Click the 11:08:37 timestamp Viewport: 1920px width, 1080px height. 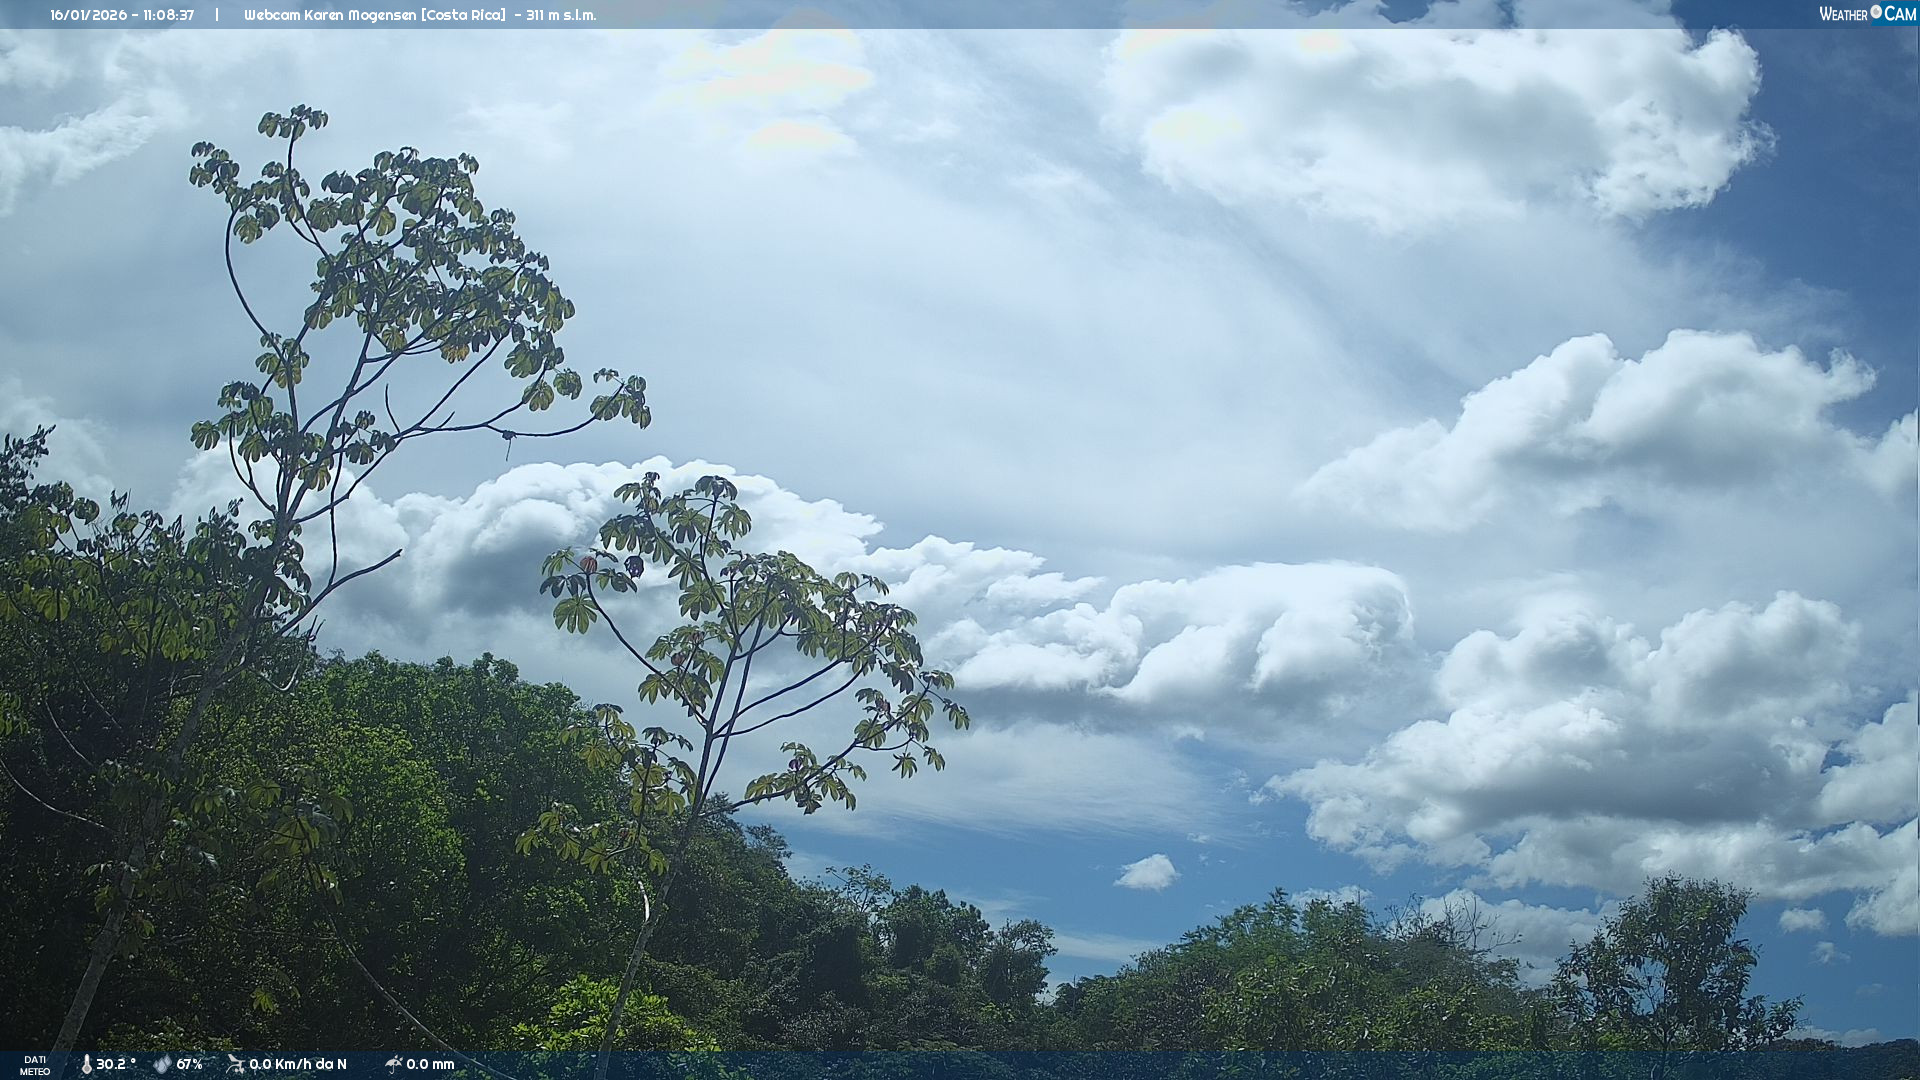(168, 15)
